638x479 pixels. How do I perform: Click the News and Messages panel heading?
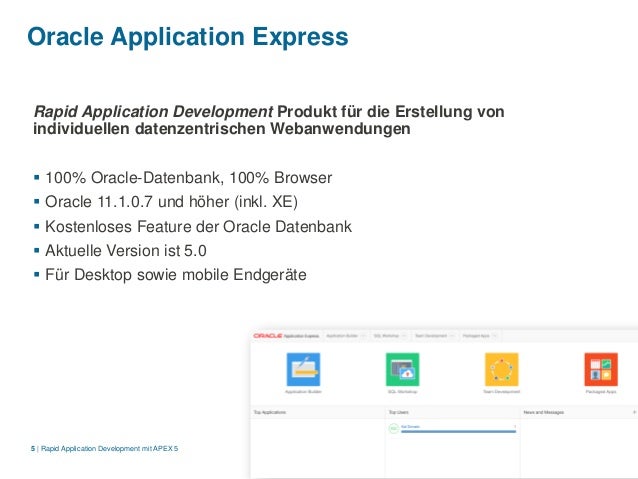pyautogui.click(x=544, y=412)
